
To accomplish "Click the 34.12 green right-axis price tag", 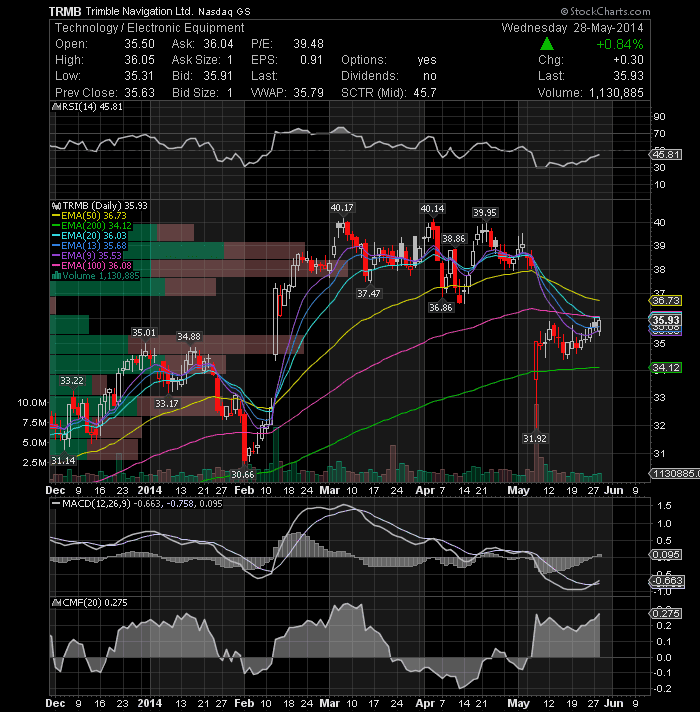I will point(666,367).
